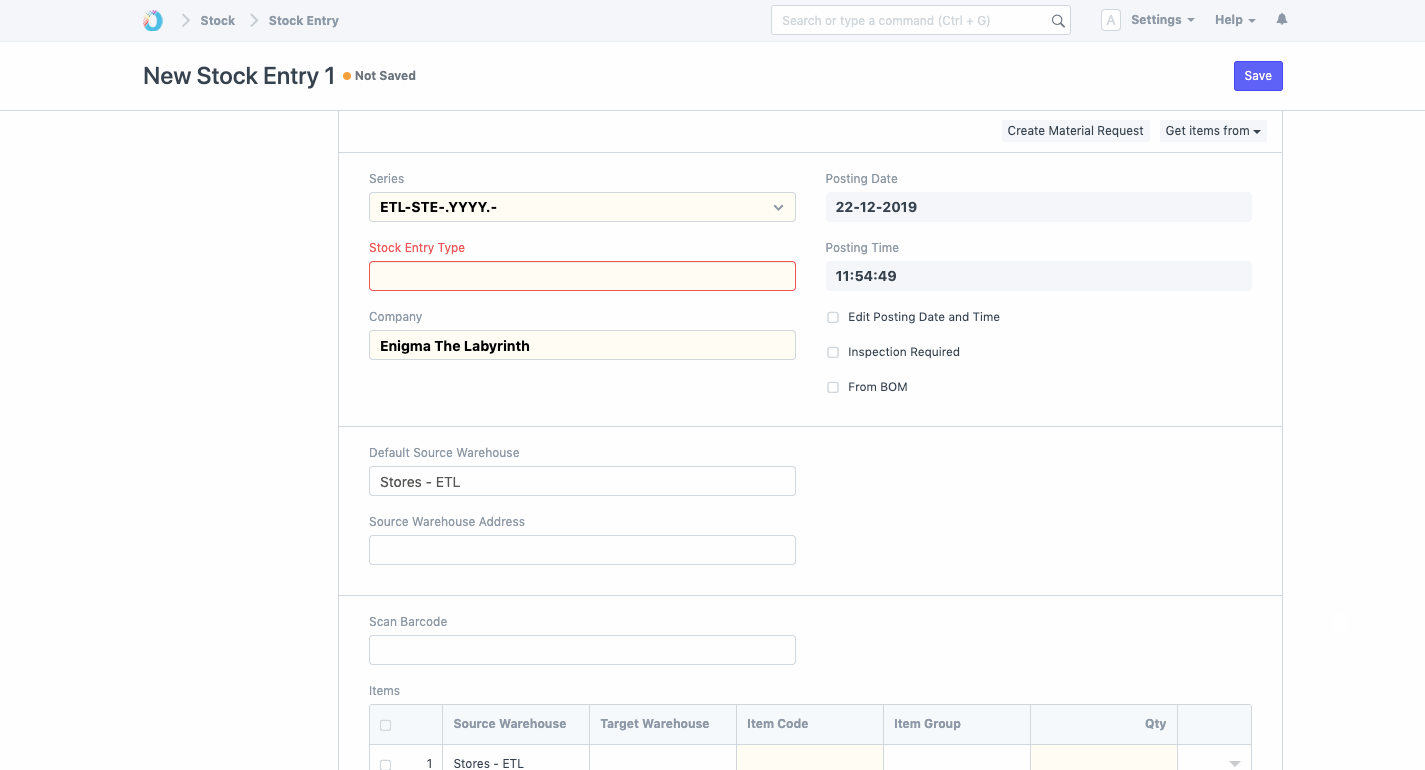Screen dimensions: 1425x770
Task: Open the ERPNext home logo
Action: pos(152,20)
